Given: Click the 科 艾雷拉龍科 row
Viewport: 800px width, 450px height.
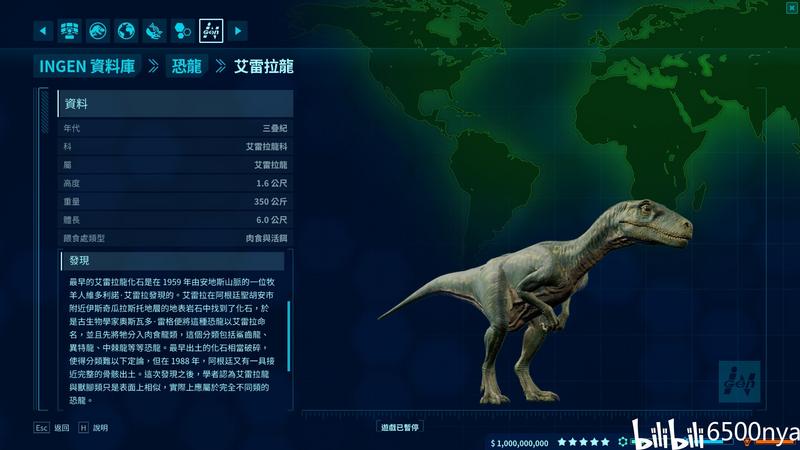Looking at the screenshot, I should click(x=176, y=146).
